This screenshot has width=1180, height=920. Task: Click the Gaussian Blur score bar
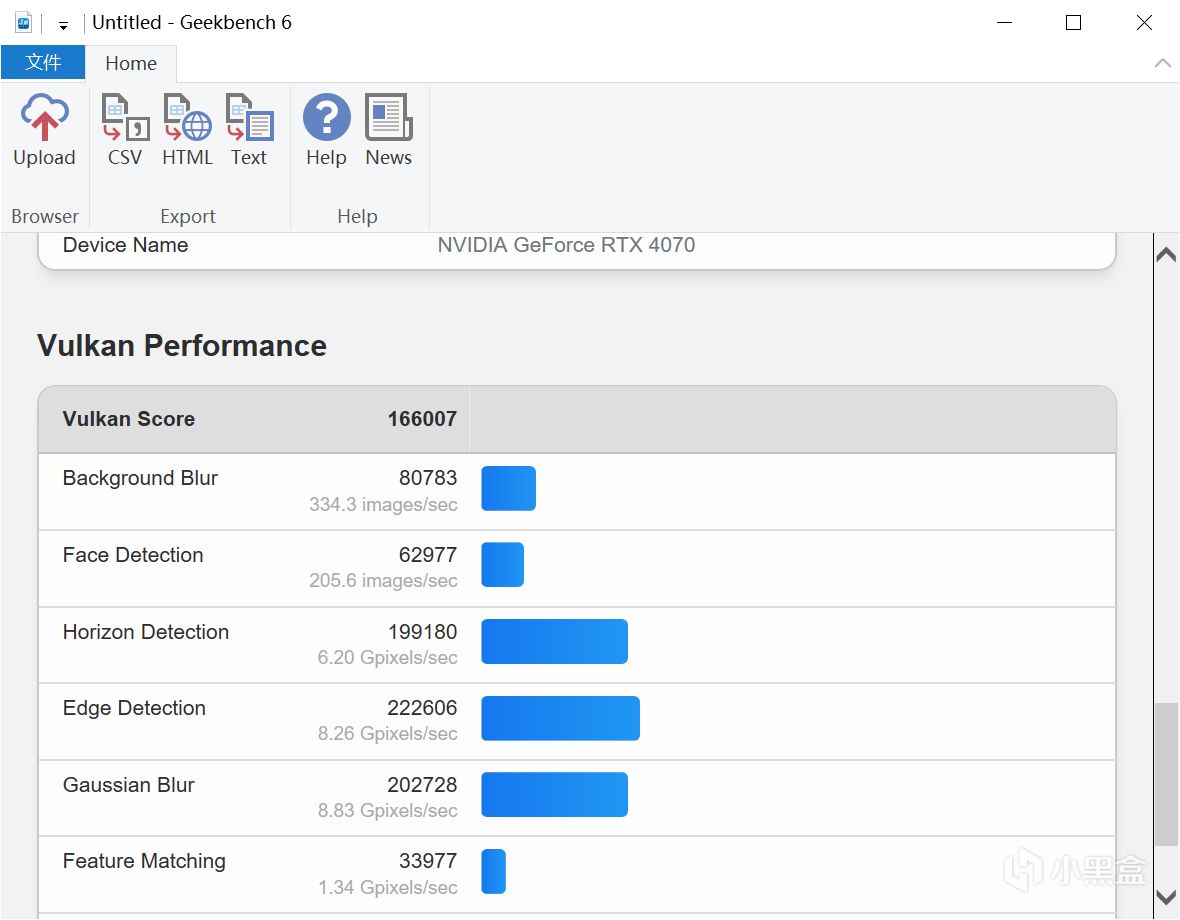[x=555, y=794]
